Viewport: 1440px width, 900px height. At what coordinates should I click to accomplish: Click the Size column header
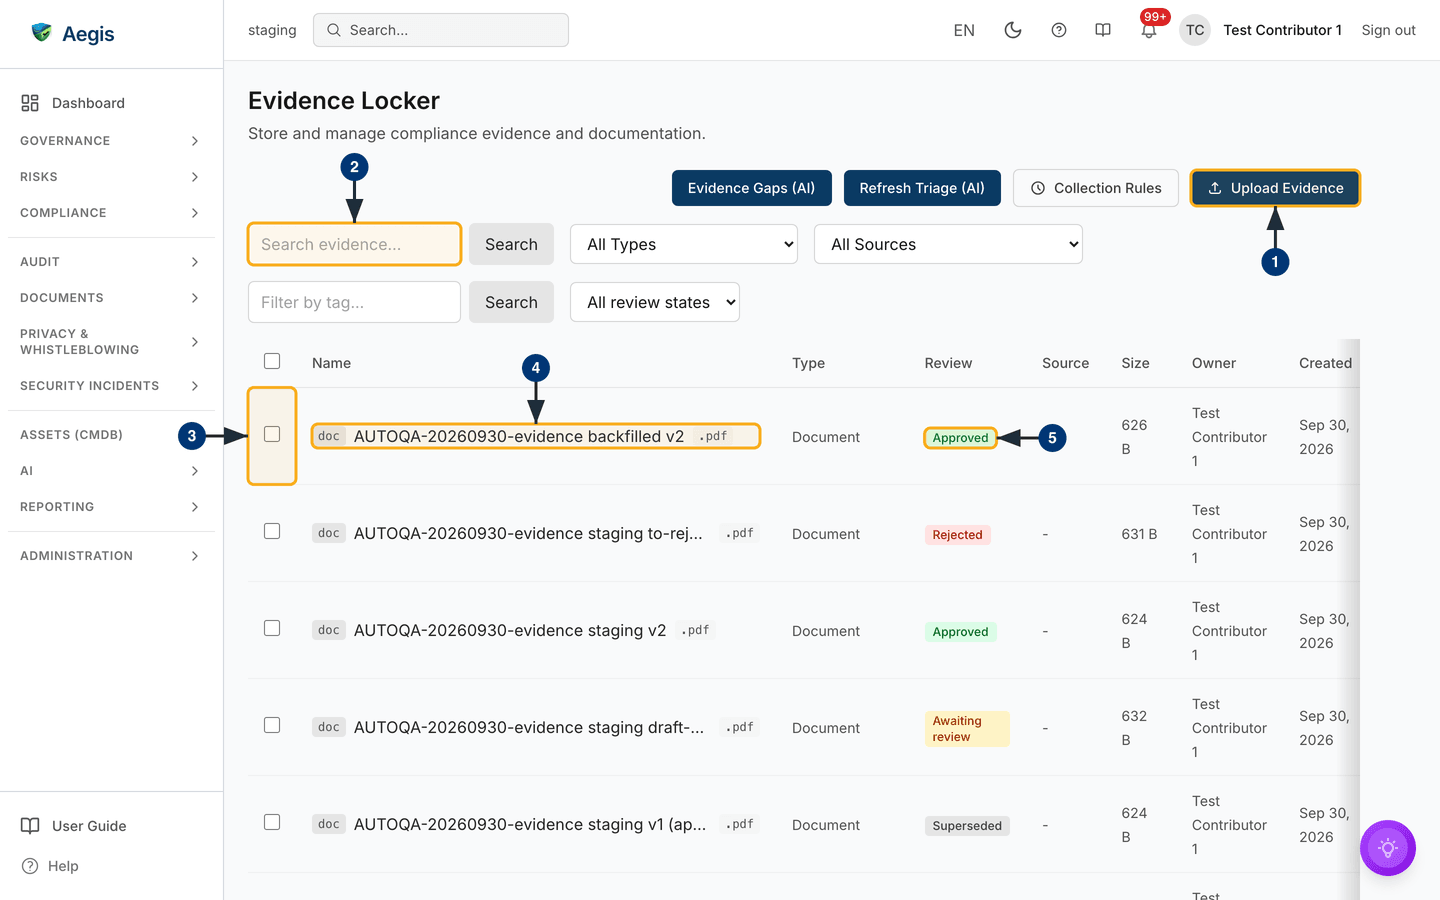(x=1135, y=363)
